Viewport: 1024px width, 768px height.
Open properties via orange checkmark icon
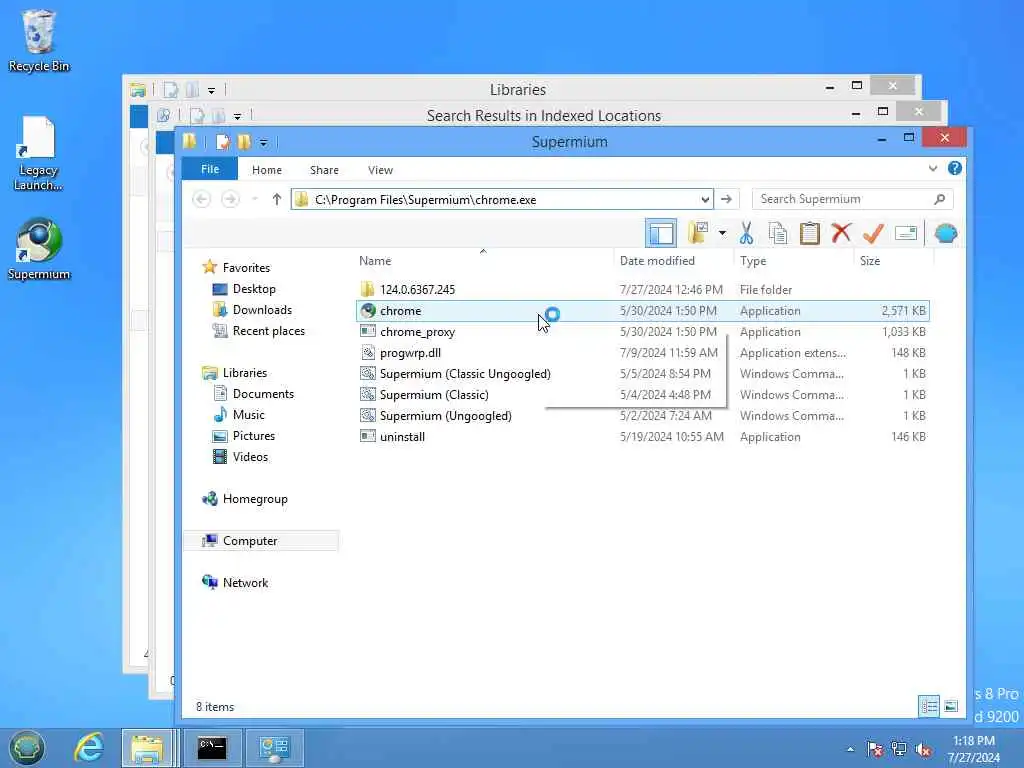tap(873, 233)
